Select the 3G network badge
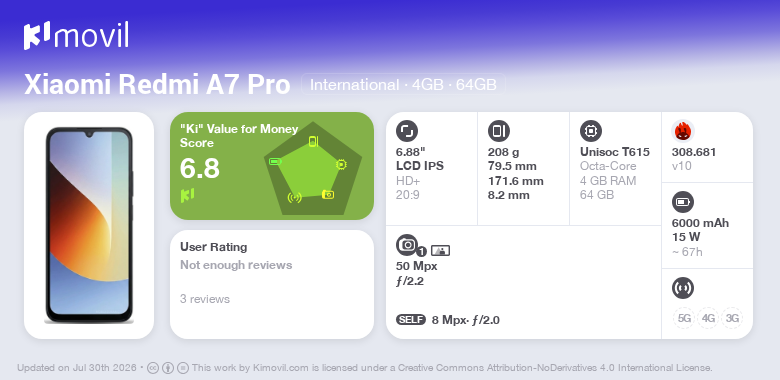Viewport: 780px width, 380px height. click(x=732, y=318)
